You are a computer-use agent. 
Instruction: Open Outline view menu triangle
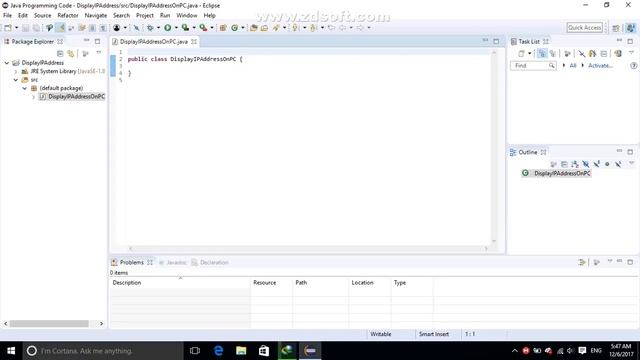tap(631, 164)
